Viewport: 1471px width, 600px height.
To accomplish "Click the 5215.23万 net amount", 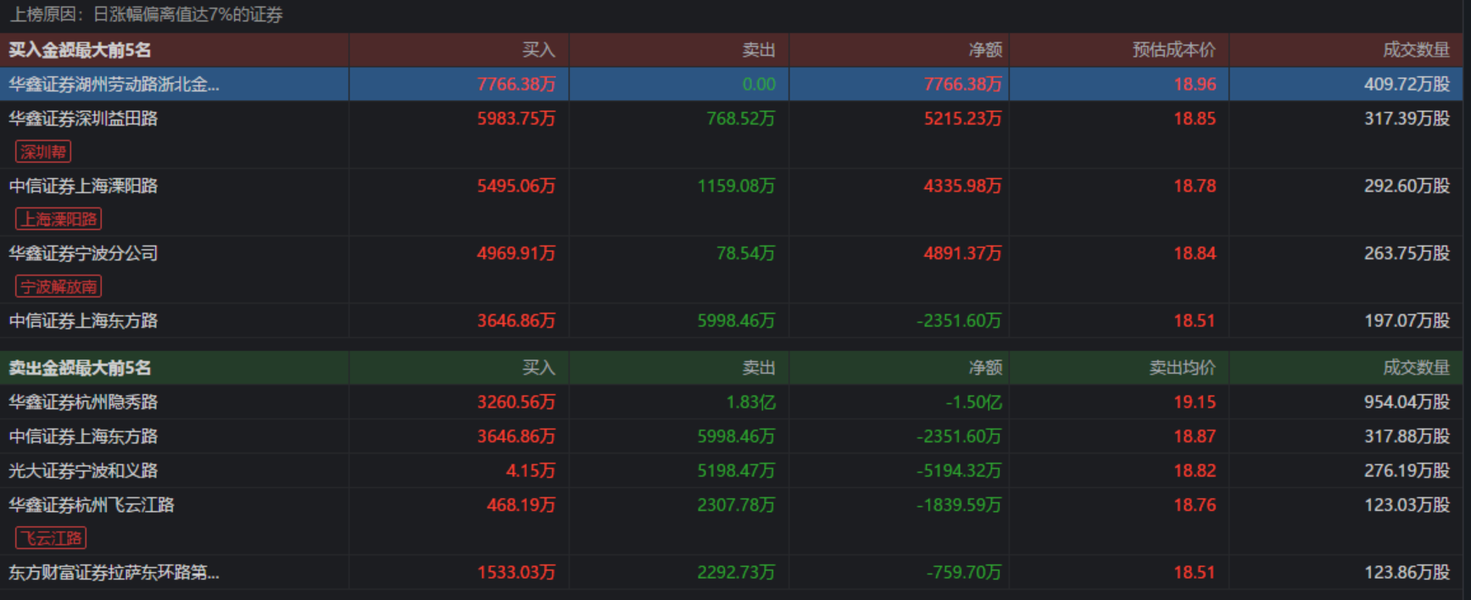I will tap(962, 119).
